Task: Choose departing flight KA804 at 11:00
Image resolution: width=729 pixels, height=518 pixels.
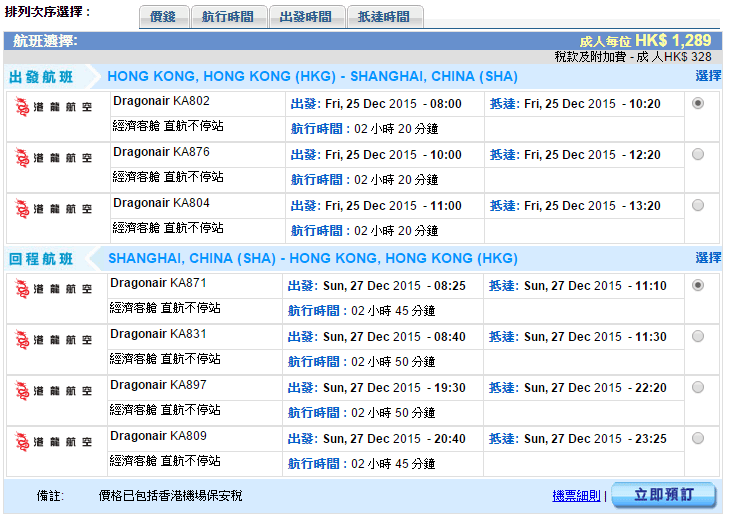Action: [x=697, y=205]
